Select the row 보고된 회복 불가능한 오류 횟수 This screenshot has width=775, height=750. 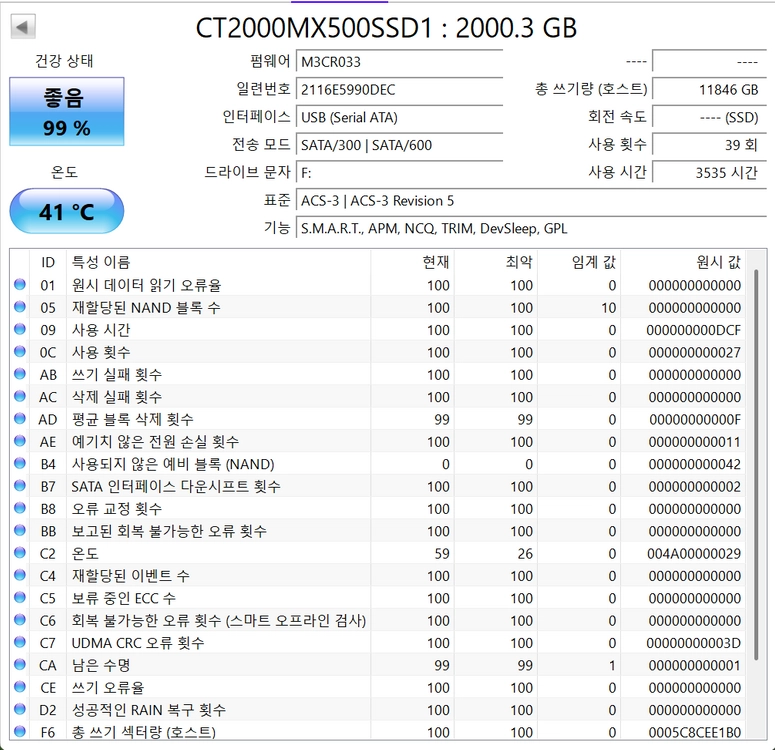pos(378,531)
